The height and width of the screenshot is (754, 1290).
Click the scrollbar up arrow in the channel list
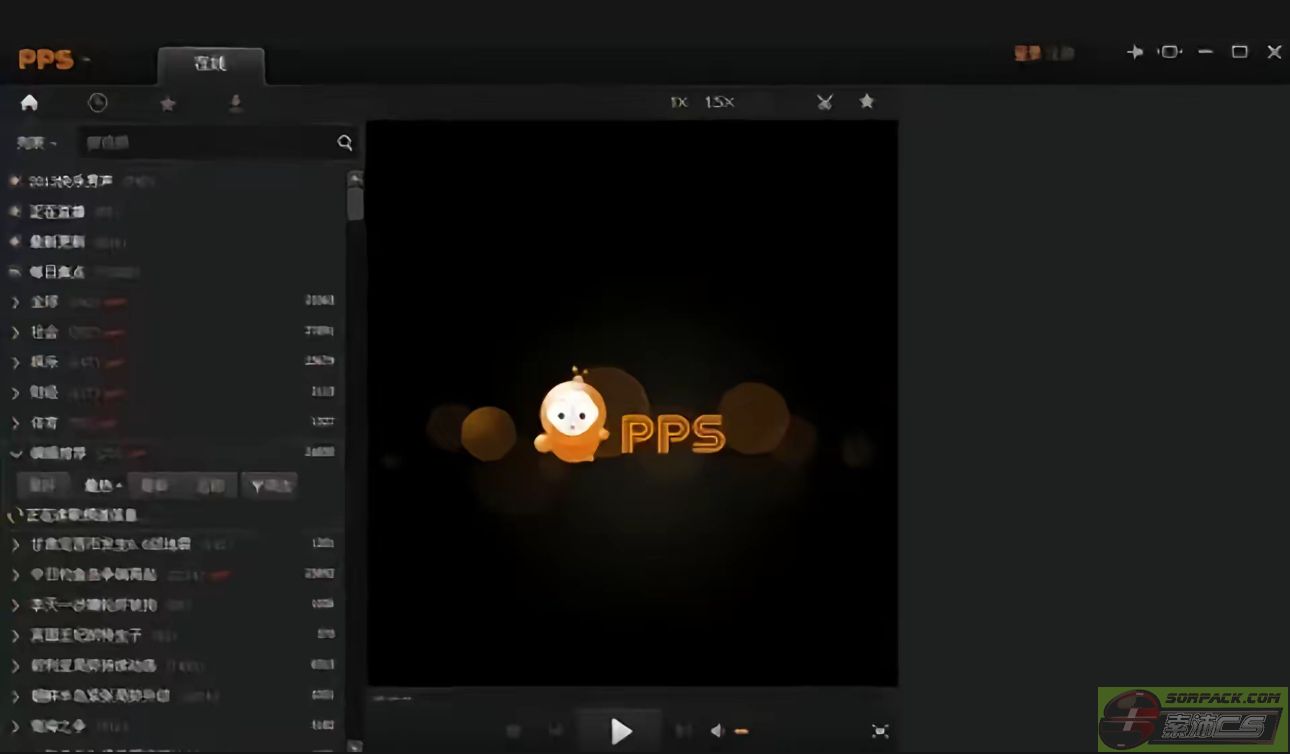pyautogui.click(x=354, y=178)
